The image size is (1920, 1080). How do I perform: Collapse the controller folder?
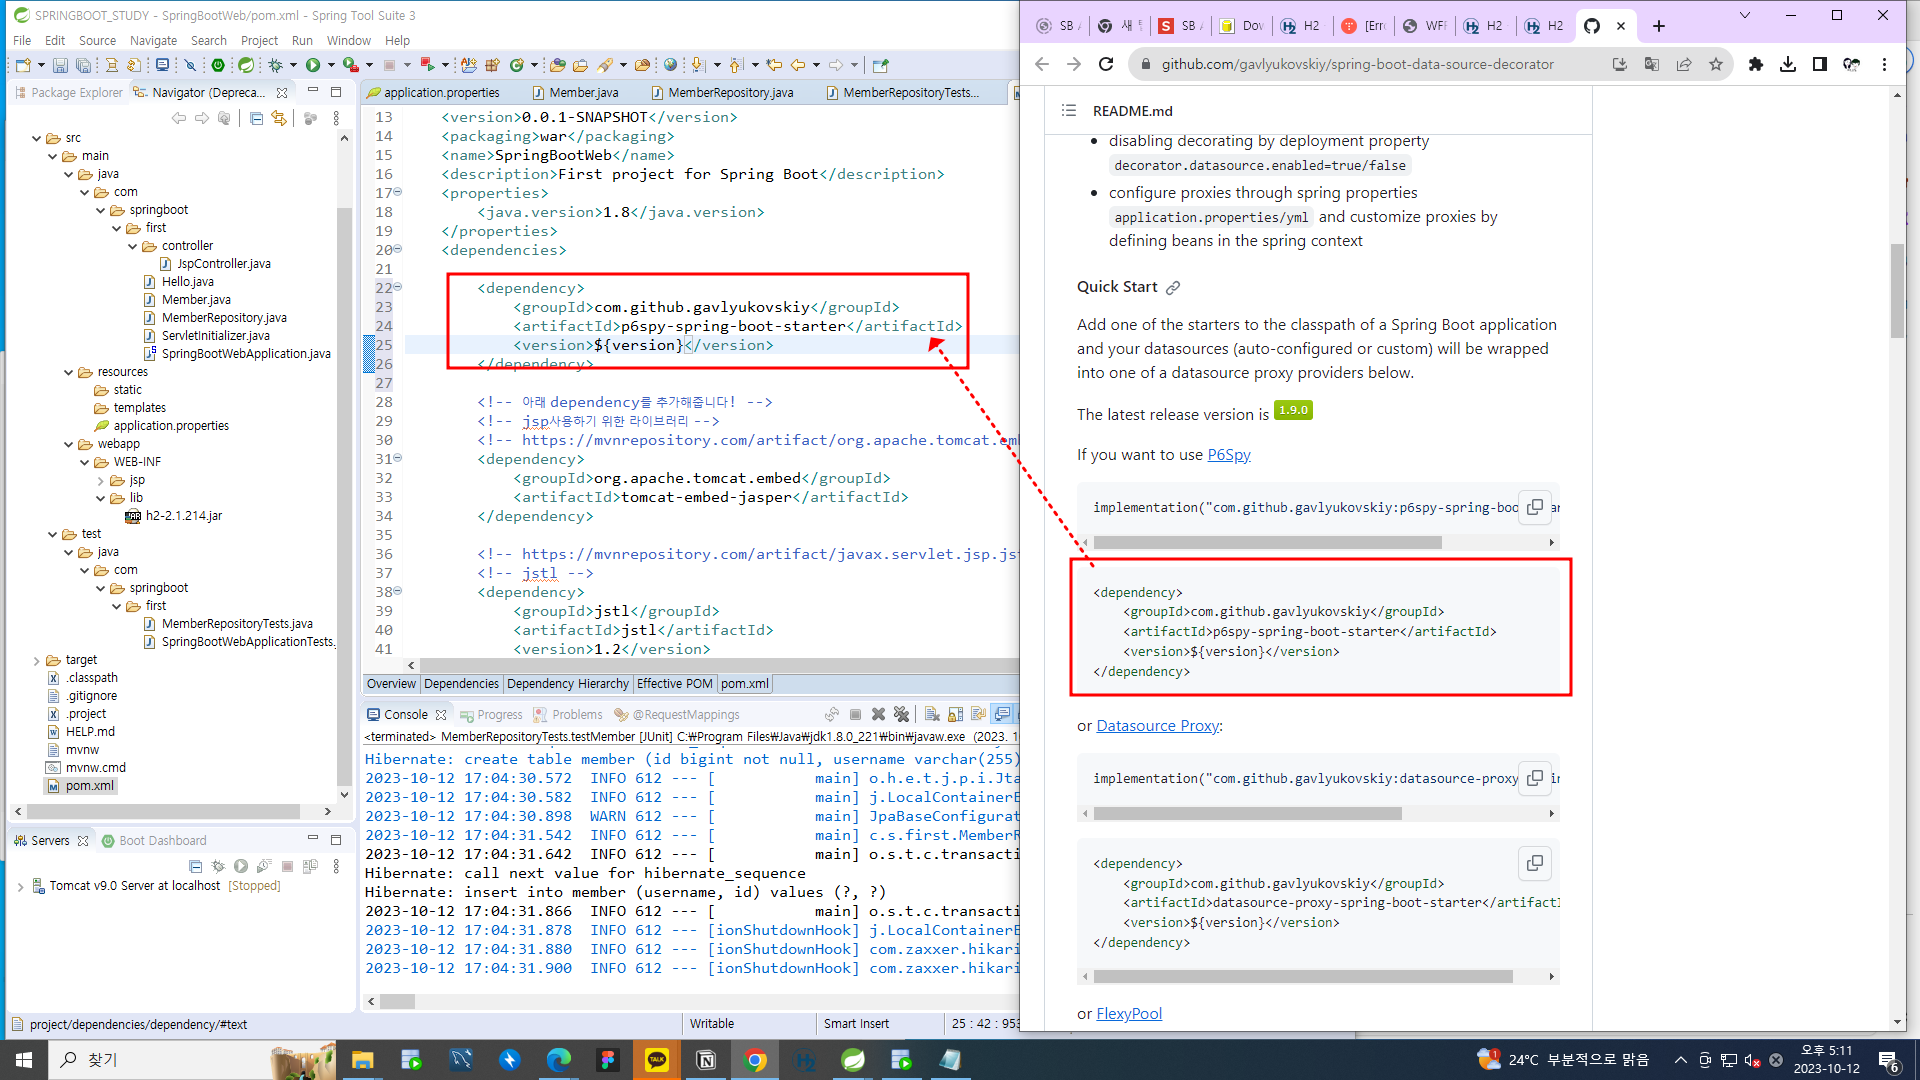point(133,246)
